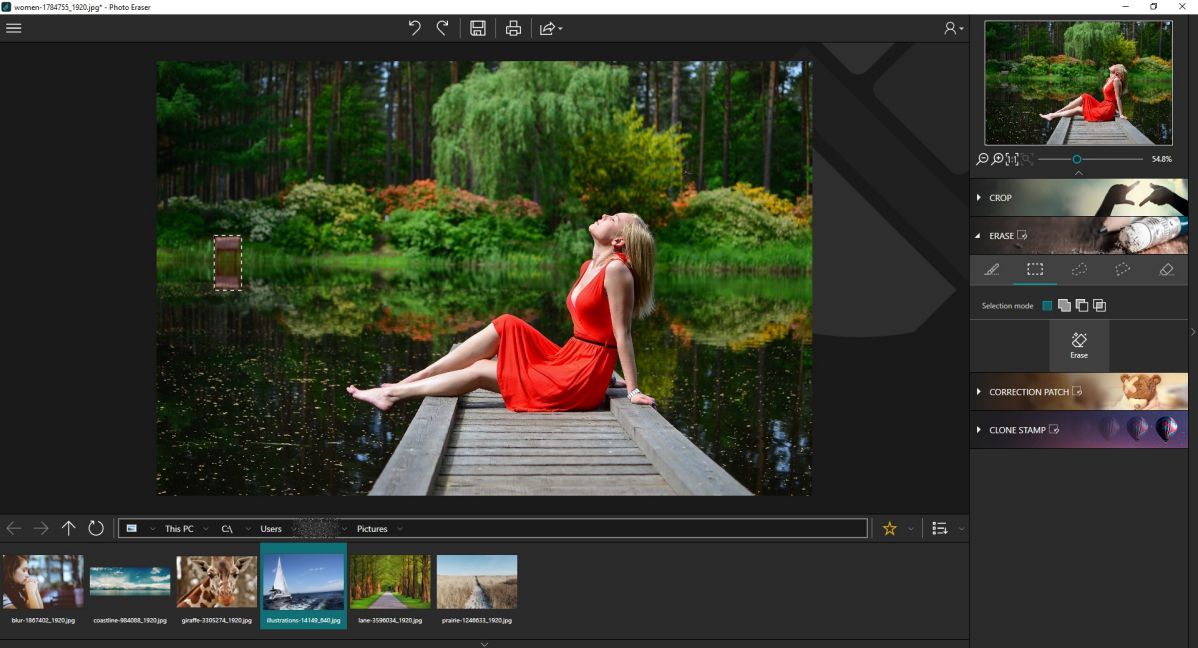1198x648 pixels.
Task: Enable the new selection mode
Action: point(1047,306)
